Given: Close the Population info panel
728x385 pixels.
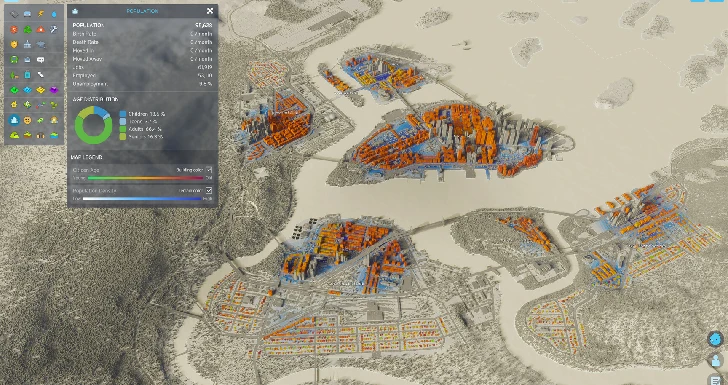Looking at the screenshot, I should [209, 11].
